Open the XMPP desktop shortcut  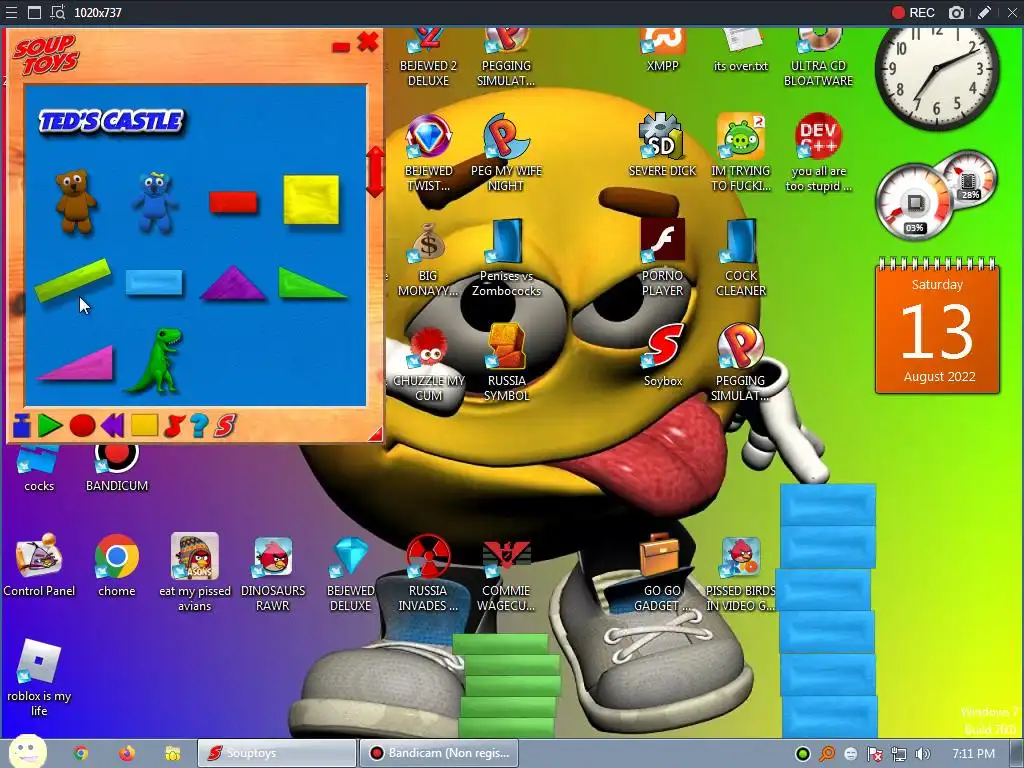pyautogui.click(x=662, y=50)
